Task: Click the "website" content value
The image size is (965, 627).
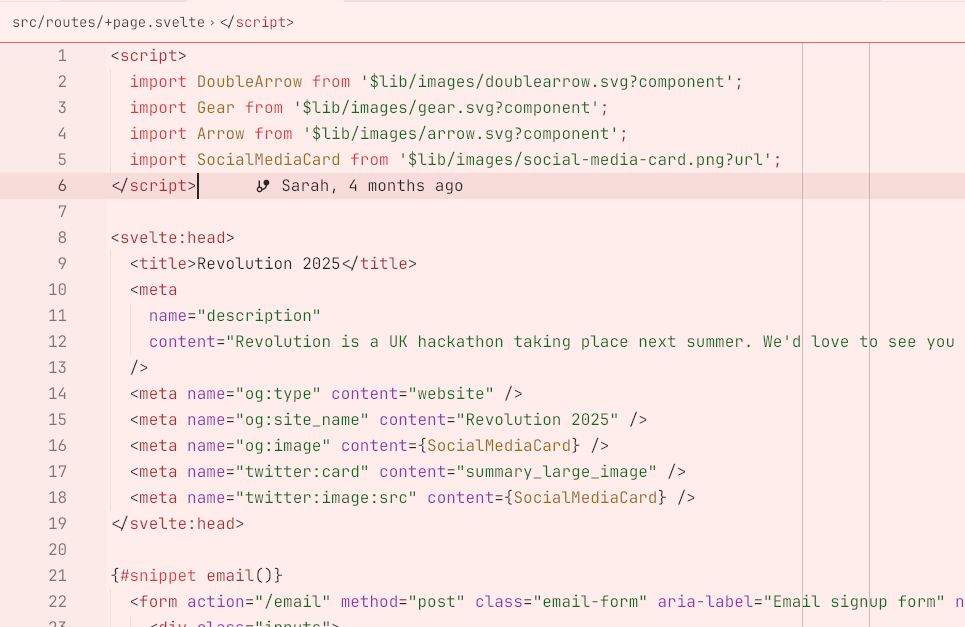Action: [x=451, y=394]
